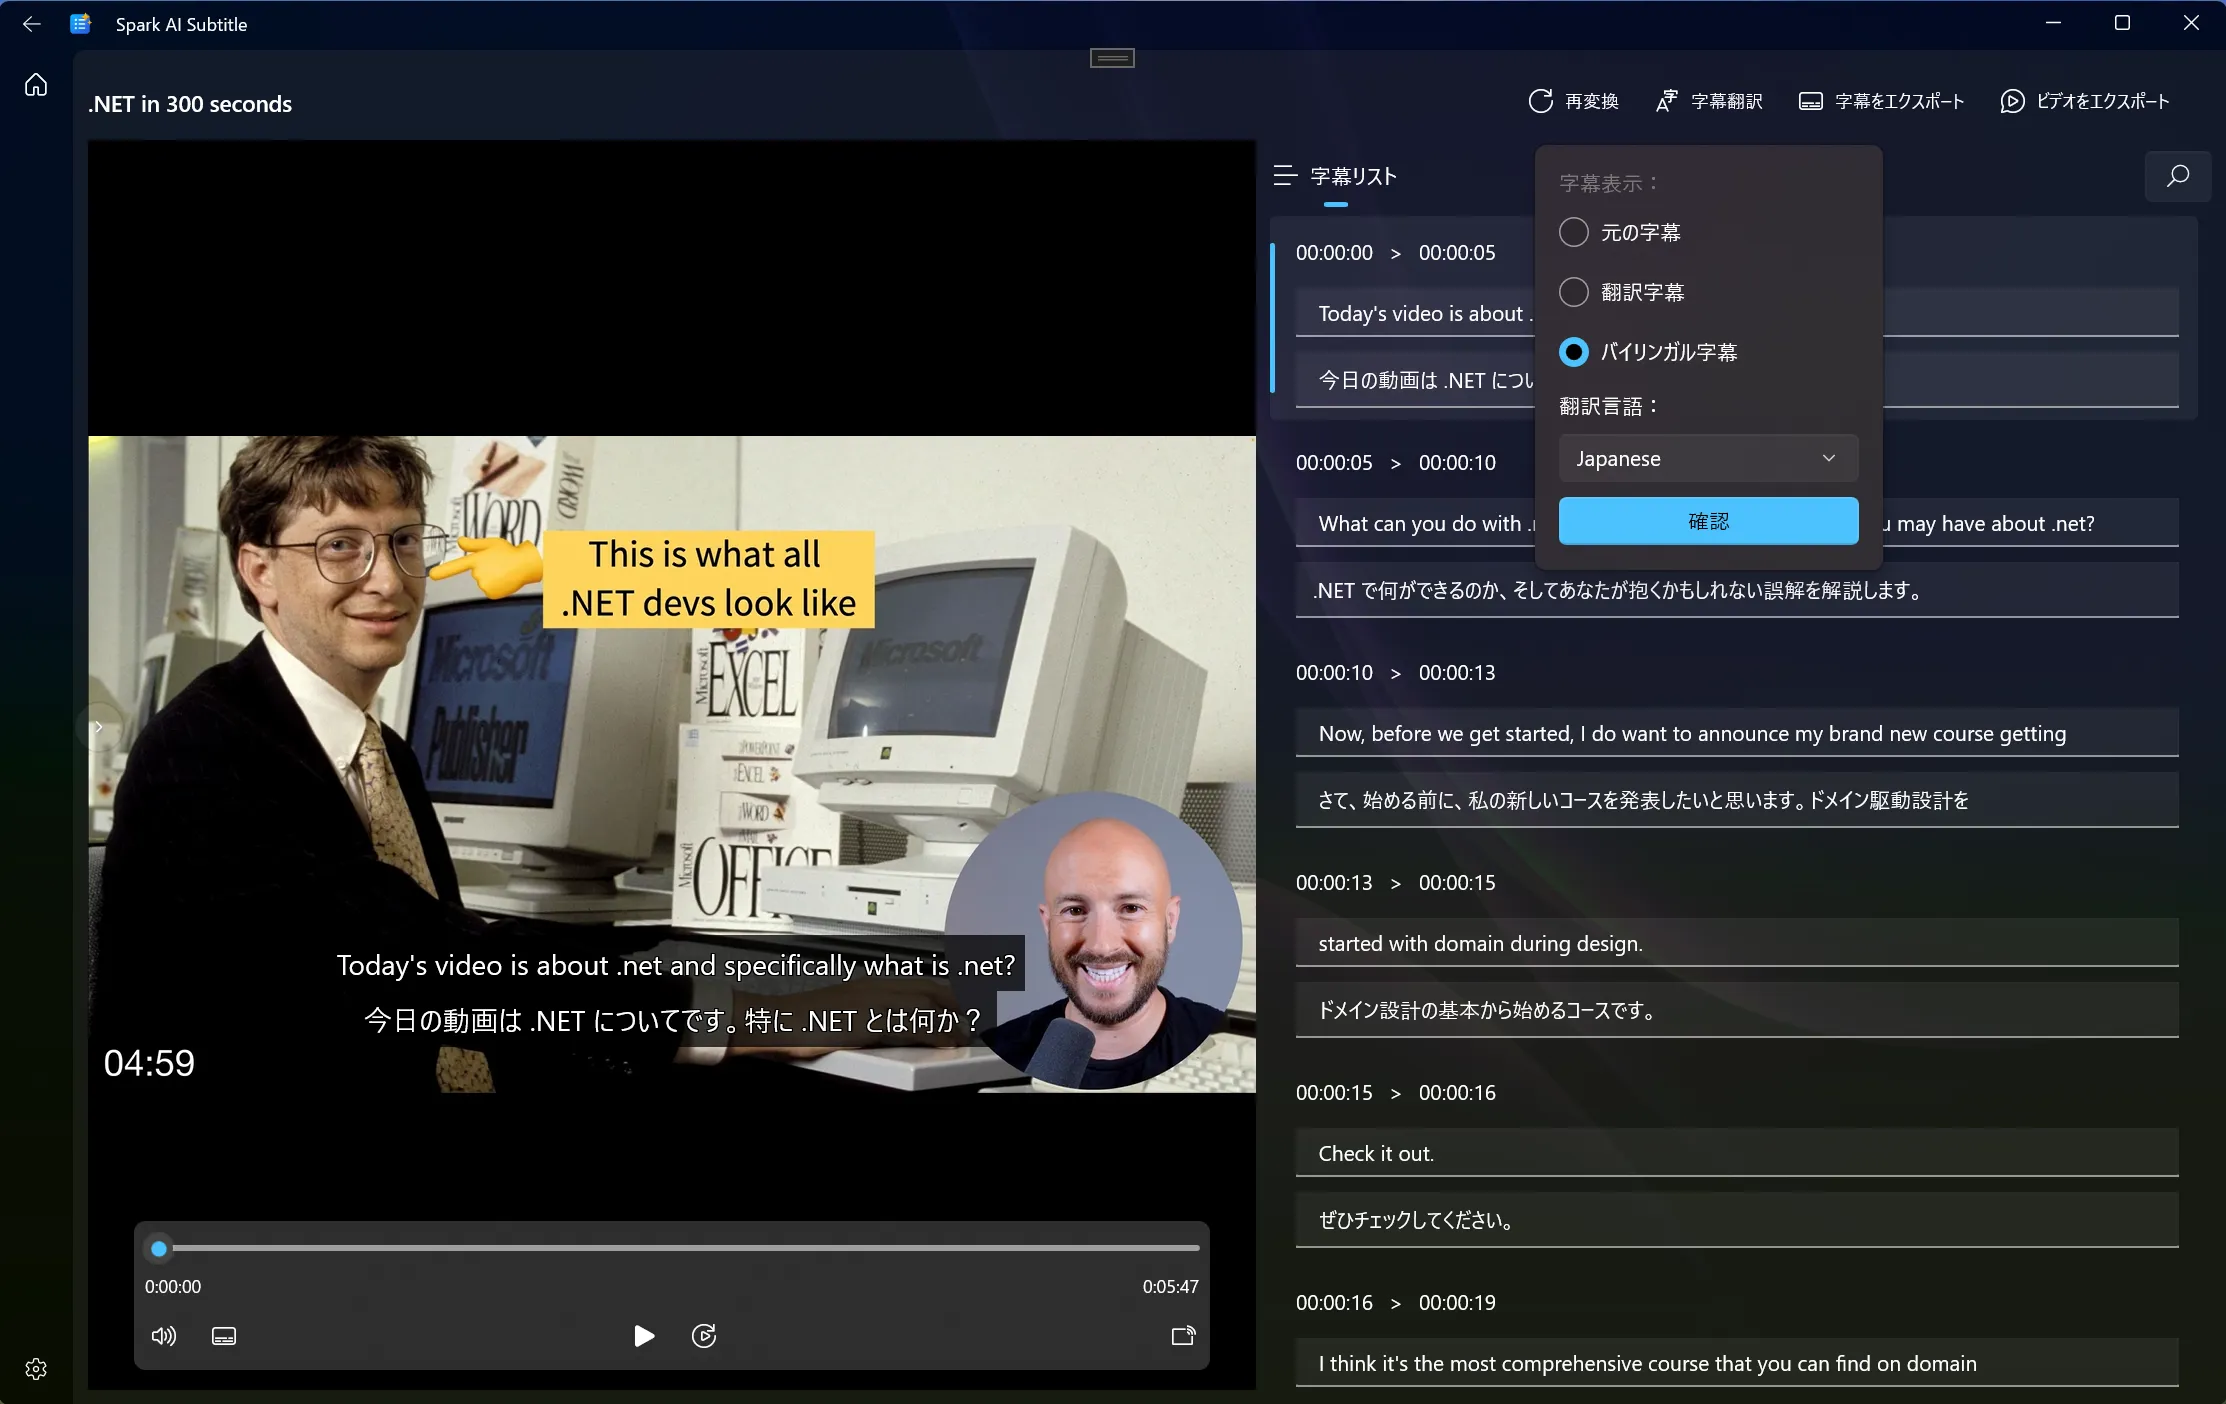Open the Japanese translation language dropdown

1708,458
